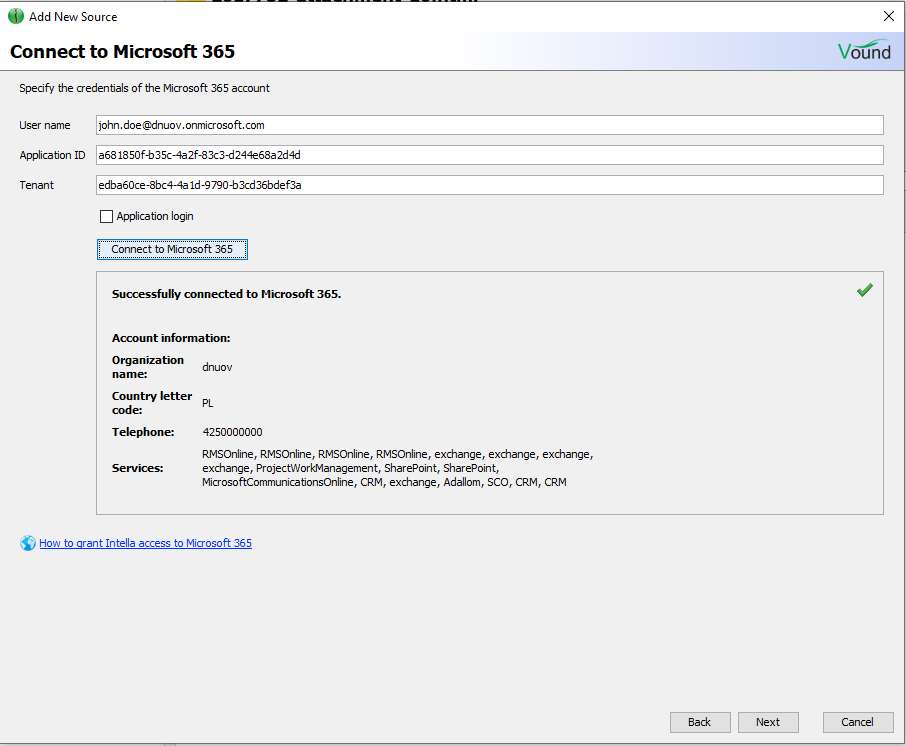Open How to grant Intella access link
This screenshot has width=906, height=746.
tap(145, 543)
